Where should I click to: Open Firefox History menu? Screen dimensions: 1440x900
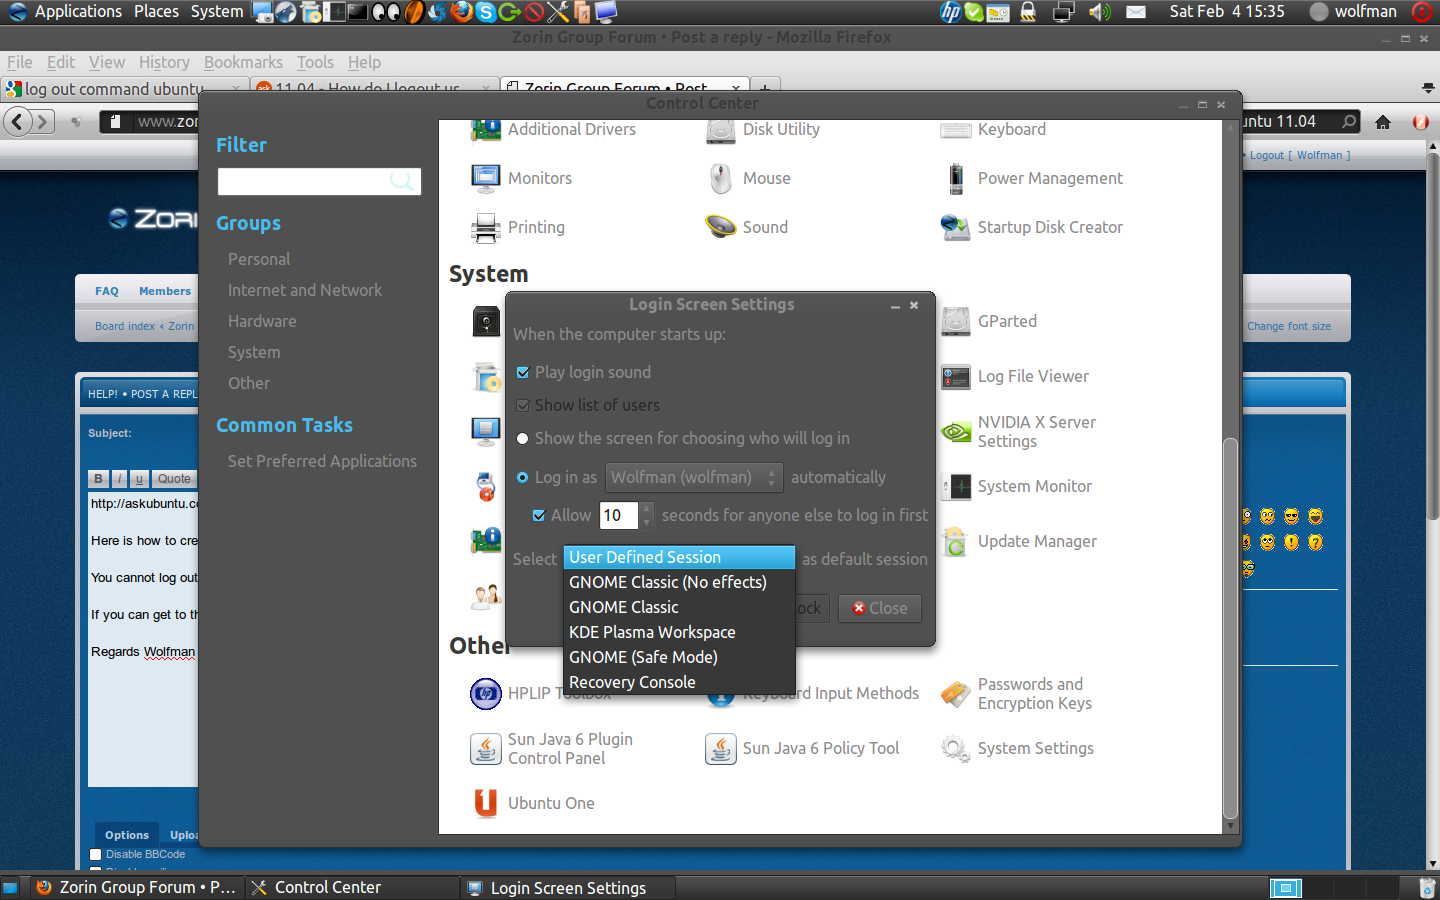tap(164, 62)
